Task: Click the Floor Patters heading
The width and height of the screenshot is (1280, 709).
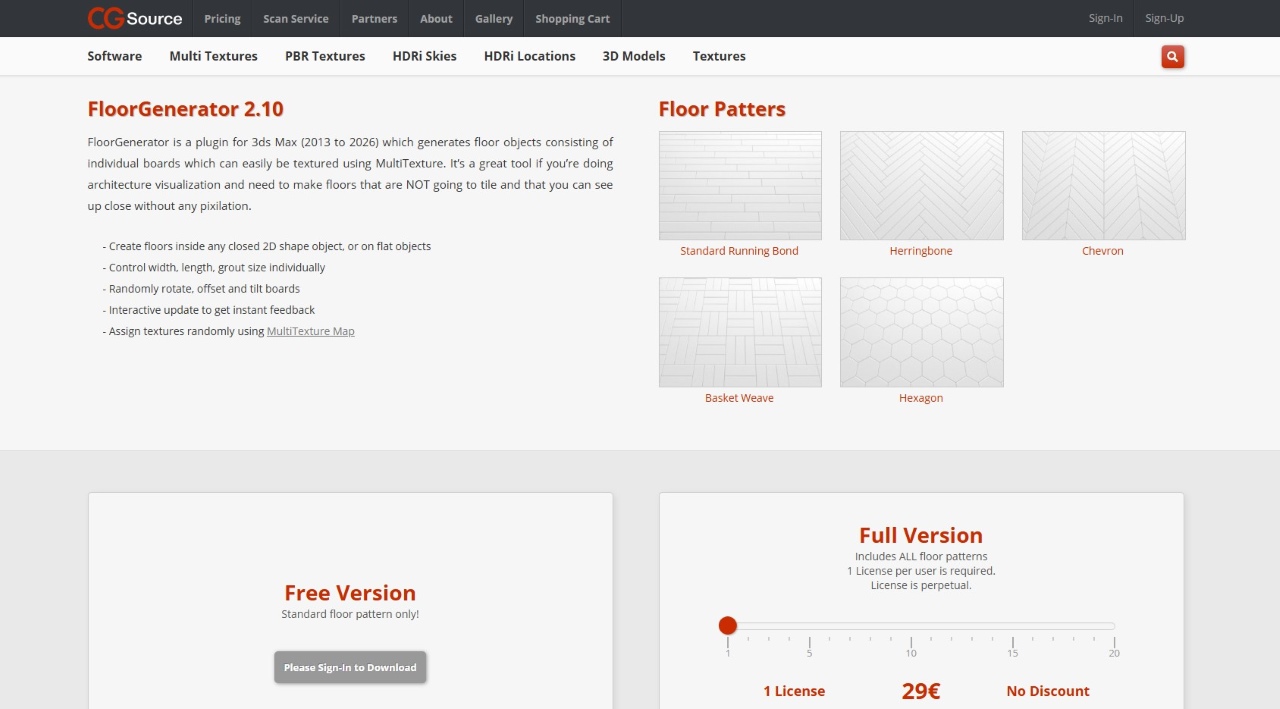Action: pos(722,109)
